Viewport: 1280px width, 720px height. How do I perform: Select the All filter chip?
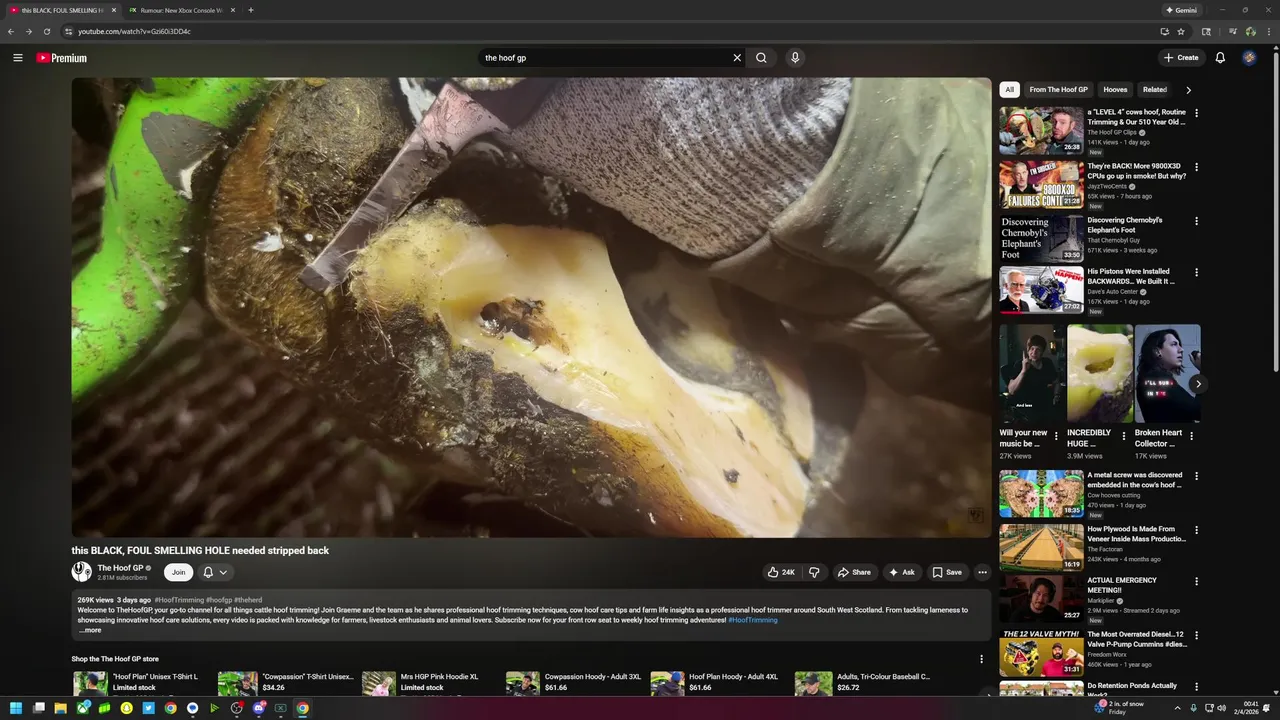click(x=1009, y=89)
